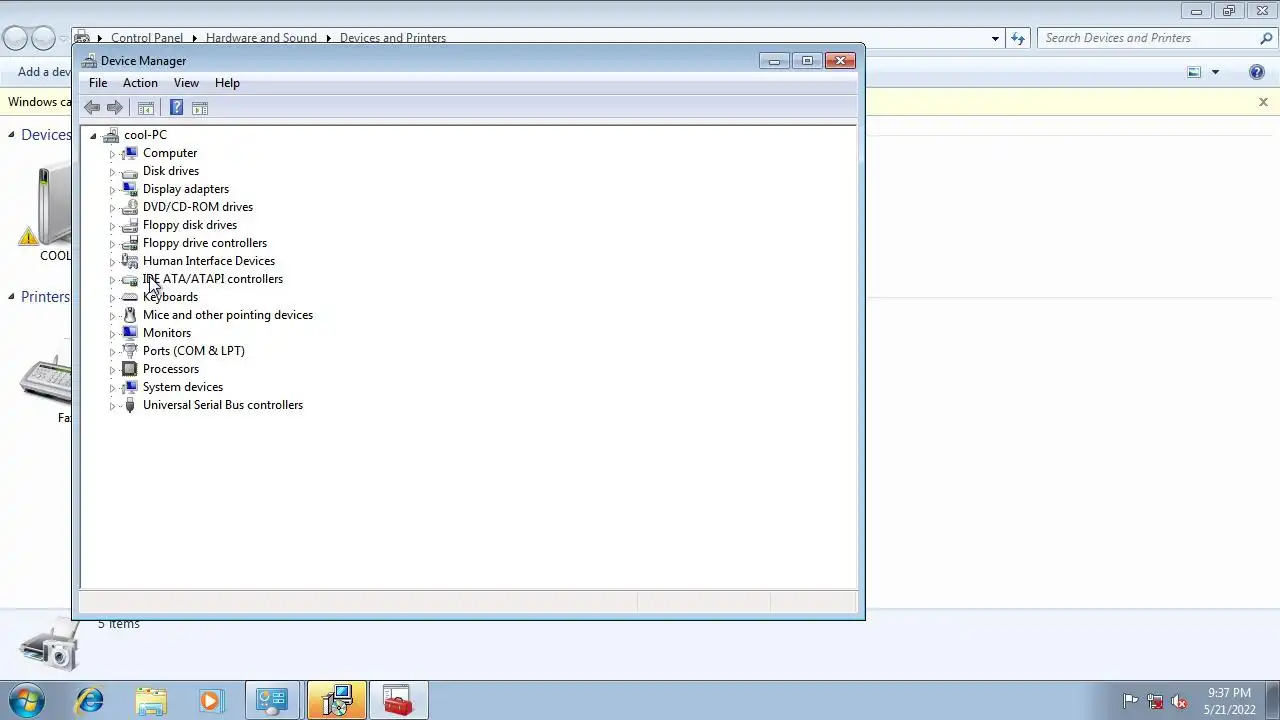Expand the Monitors node
Image resolution: width=1280 pixels, height=720 pixels.
pos(112,334)
